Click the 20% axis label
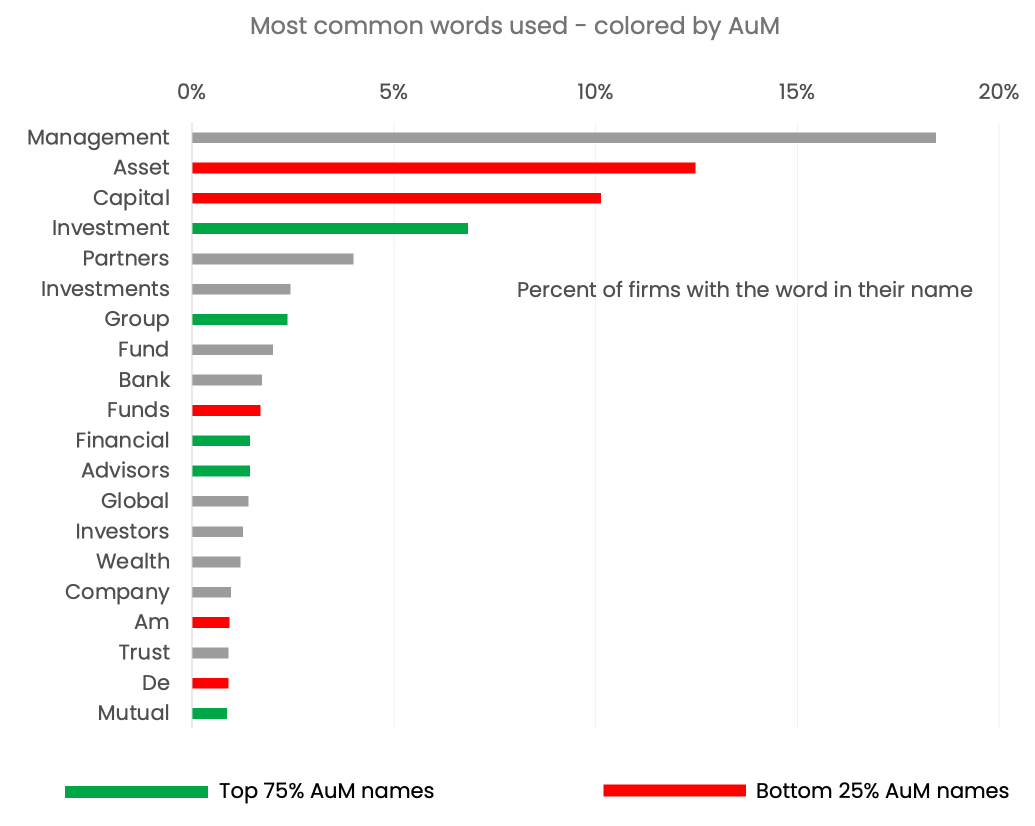1035x826 pixels. tap(999, 92)
